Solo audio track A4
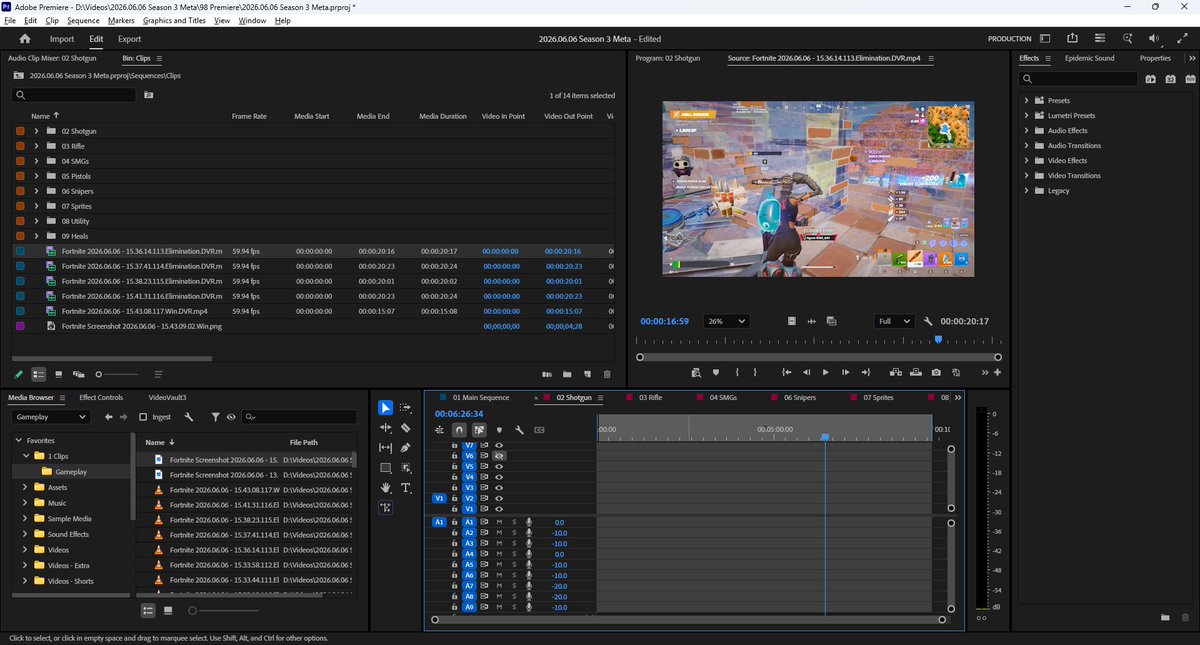 pos(514,554)
